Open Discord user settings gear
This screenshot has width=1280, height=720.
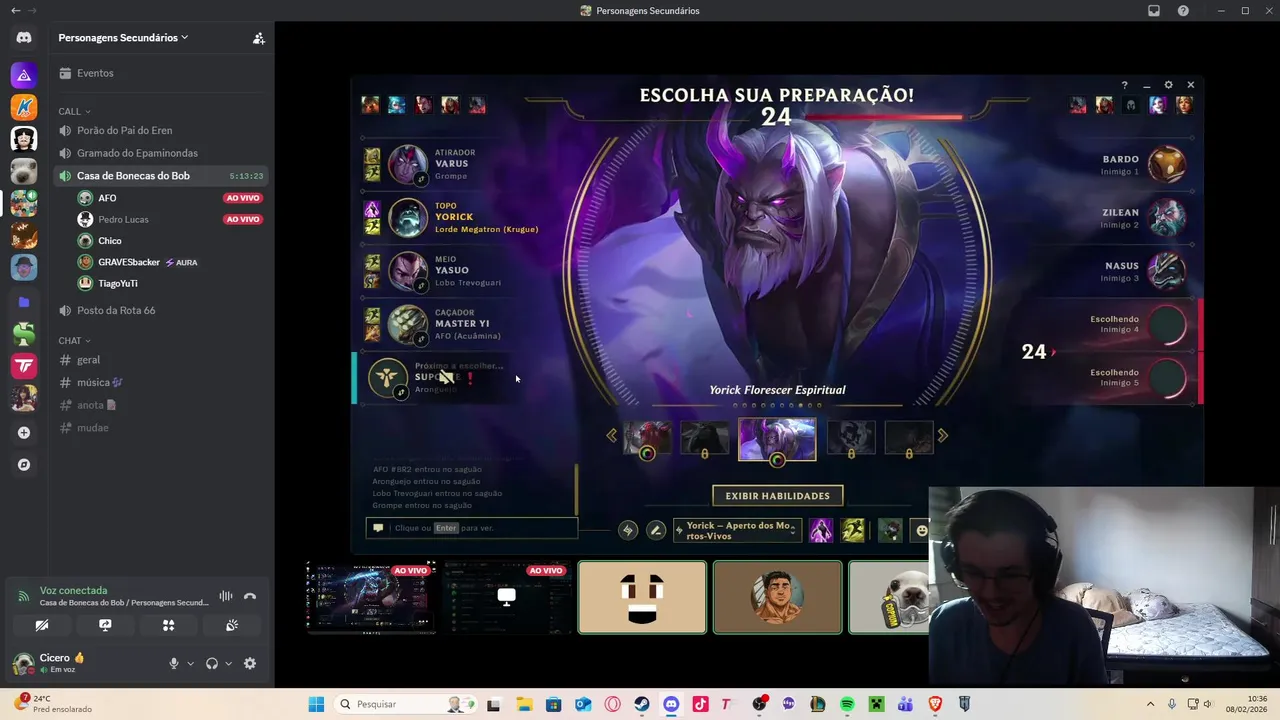tap(250, 663)
